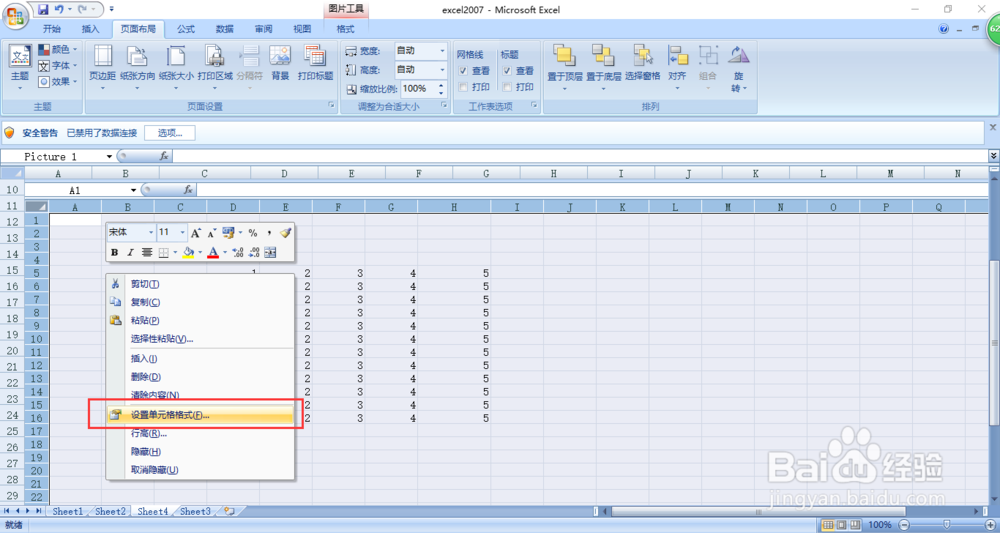Go to first sheet navigation arrow

click(8, 511)
